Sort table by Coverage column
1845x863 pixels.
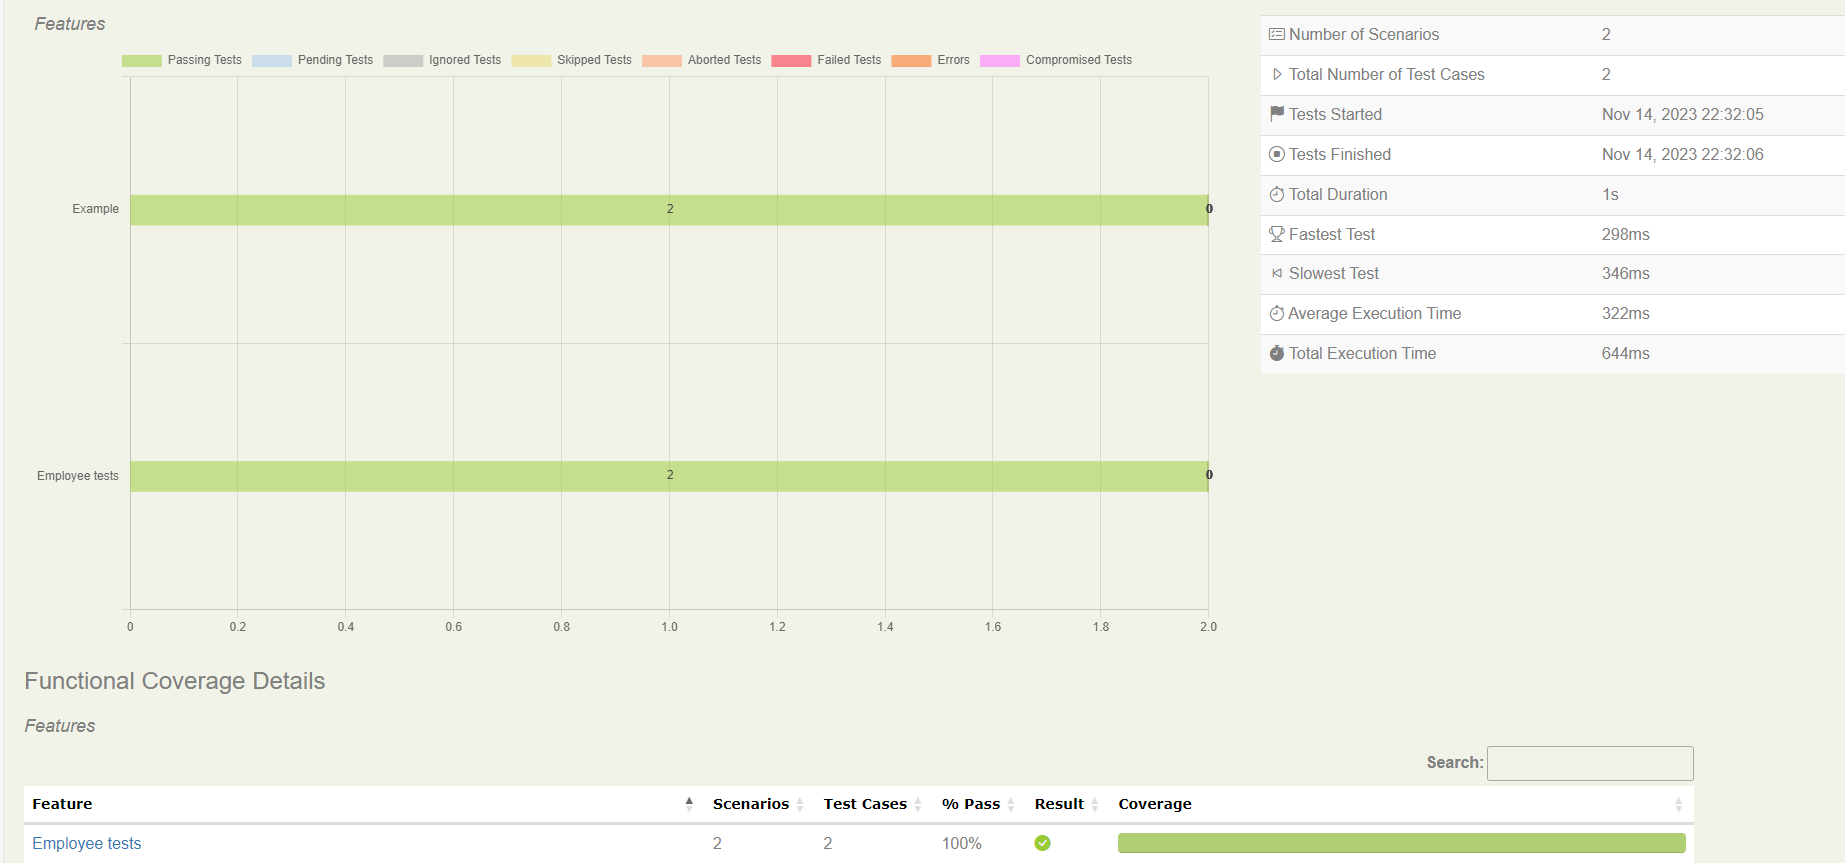1401,804
